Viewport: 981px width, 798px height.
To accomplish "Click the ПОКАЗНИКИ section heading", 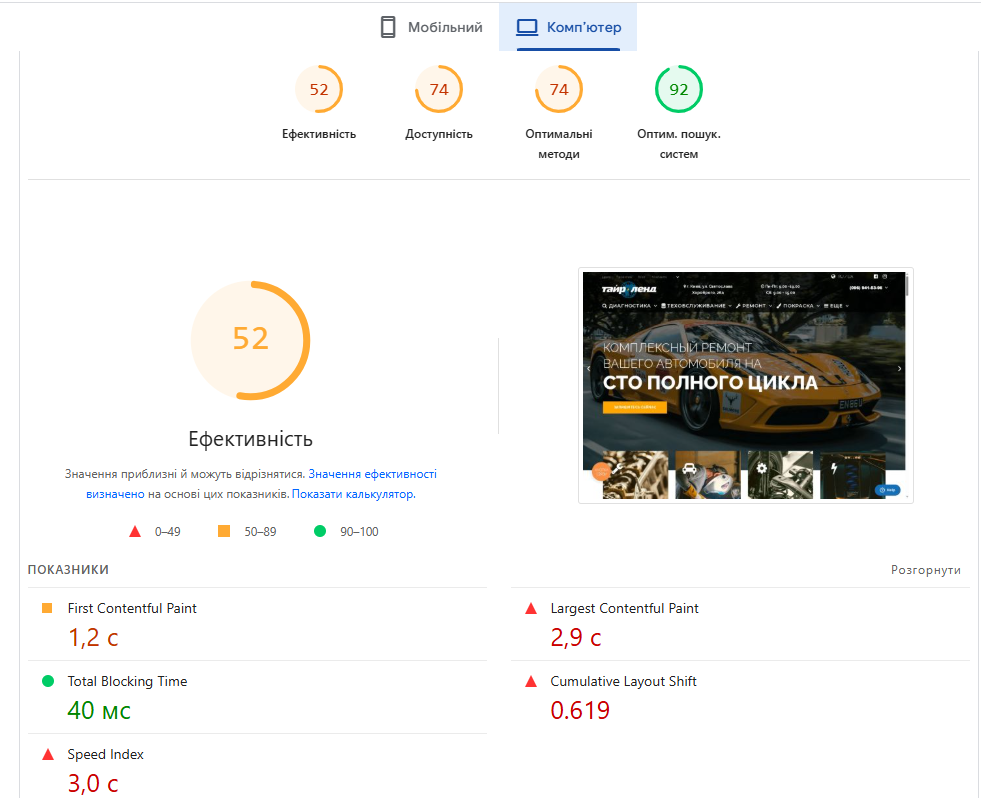I will [x=68, y=570].
